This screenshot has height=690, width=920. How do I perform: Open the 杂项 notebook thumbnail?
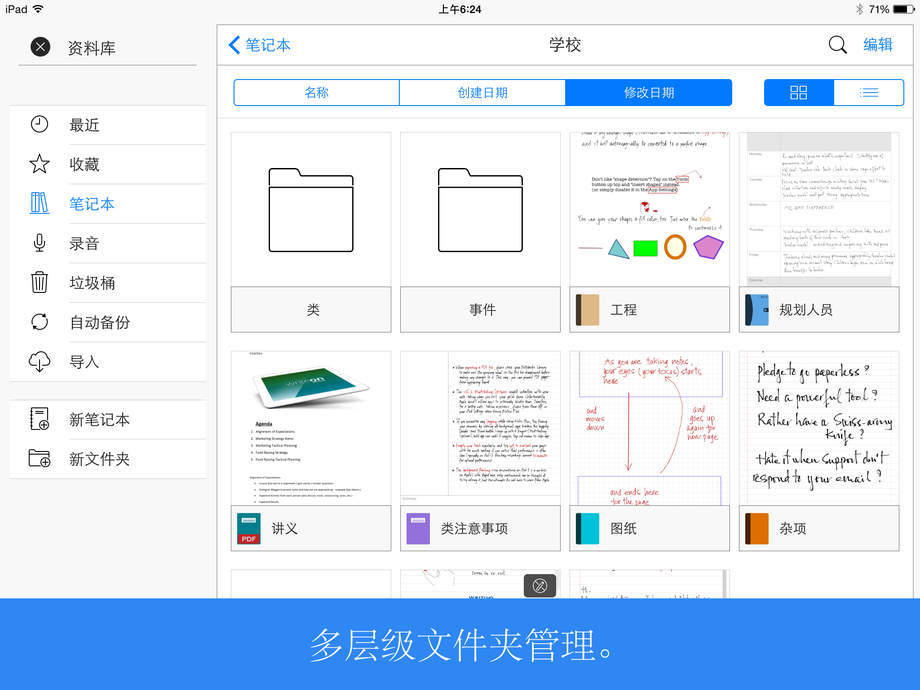tap(819, 428)
